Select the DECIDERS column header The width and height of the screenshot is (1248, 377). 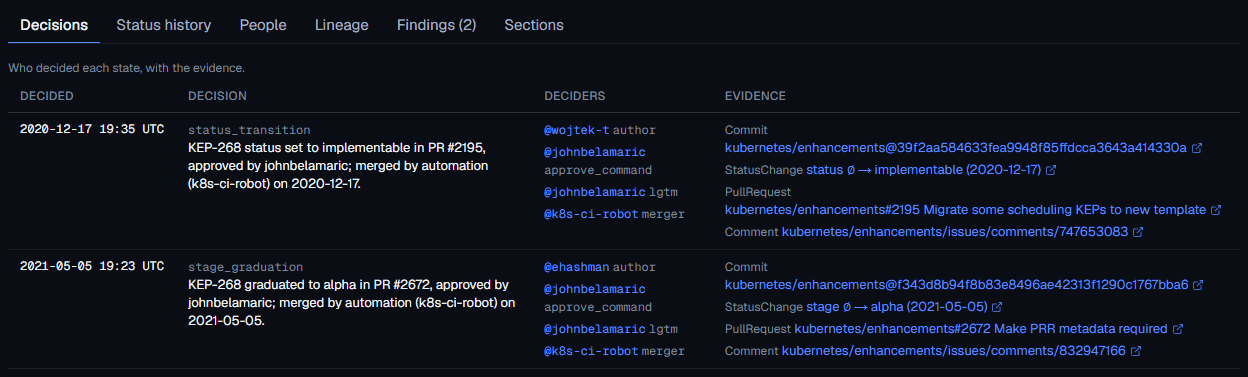pyautogui.click(x=574, y=96)
